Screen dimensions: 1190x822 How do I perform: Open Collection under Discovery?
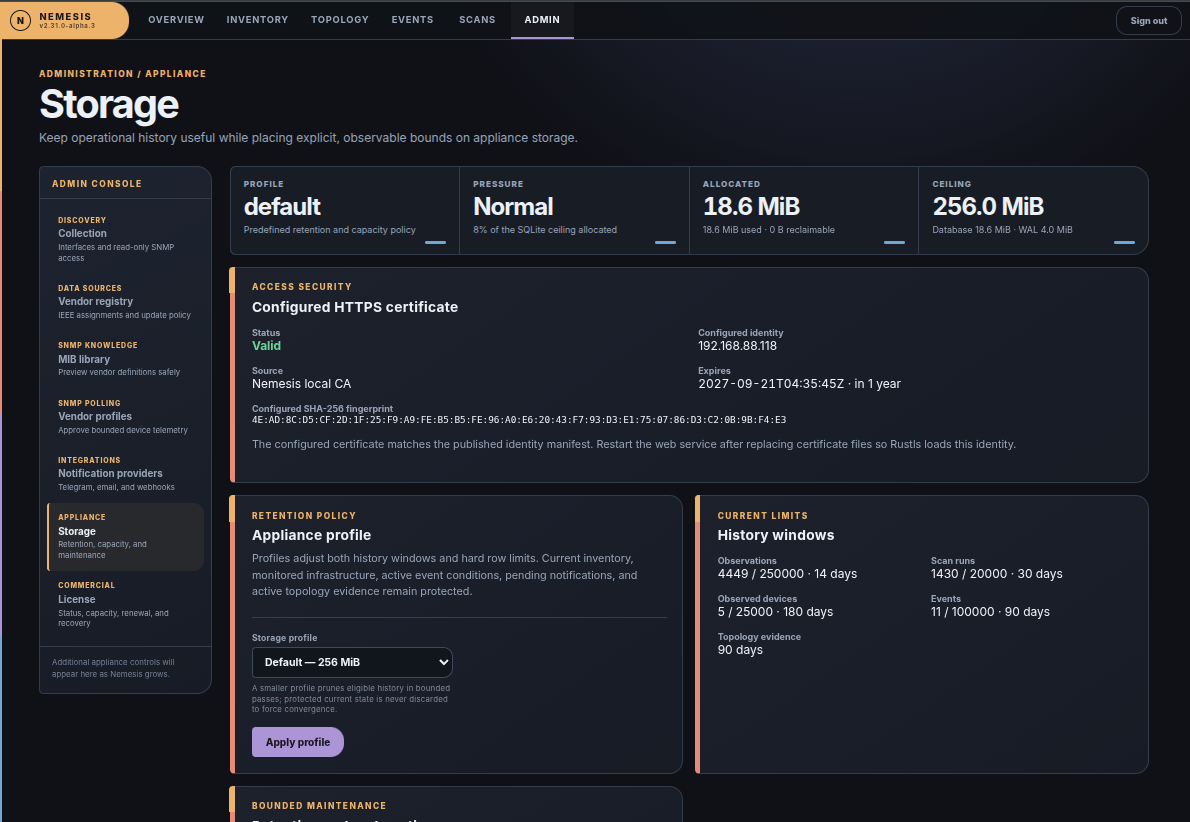(x=125, y=238)
